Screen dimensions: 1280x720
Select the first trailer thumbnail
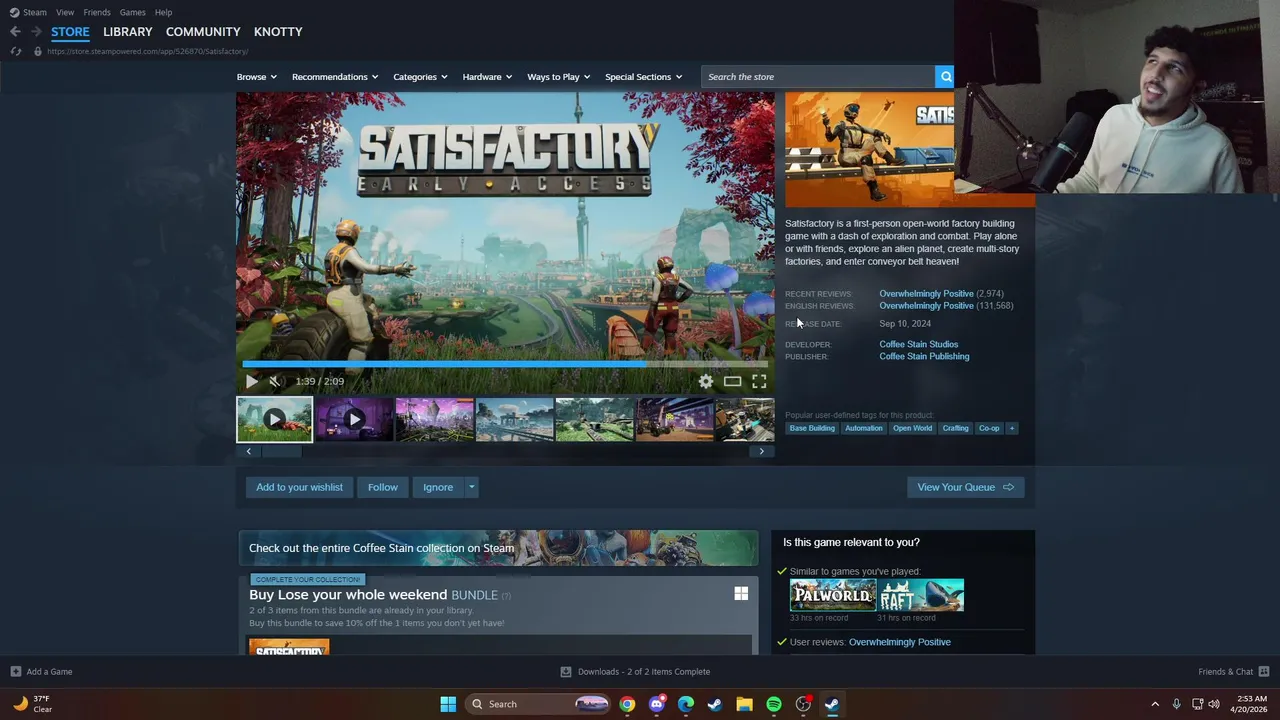pos(274,420)
